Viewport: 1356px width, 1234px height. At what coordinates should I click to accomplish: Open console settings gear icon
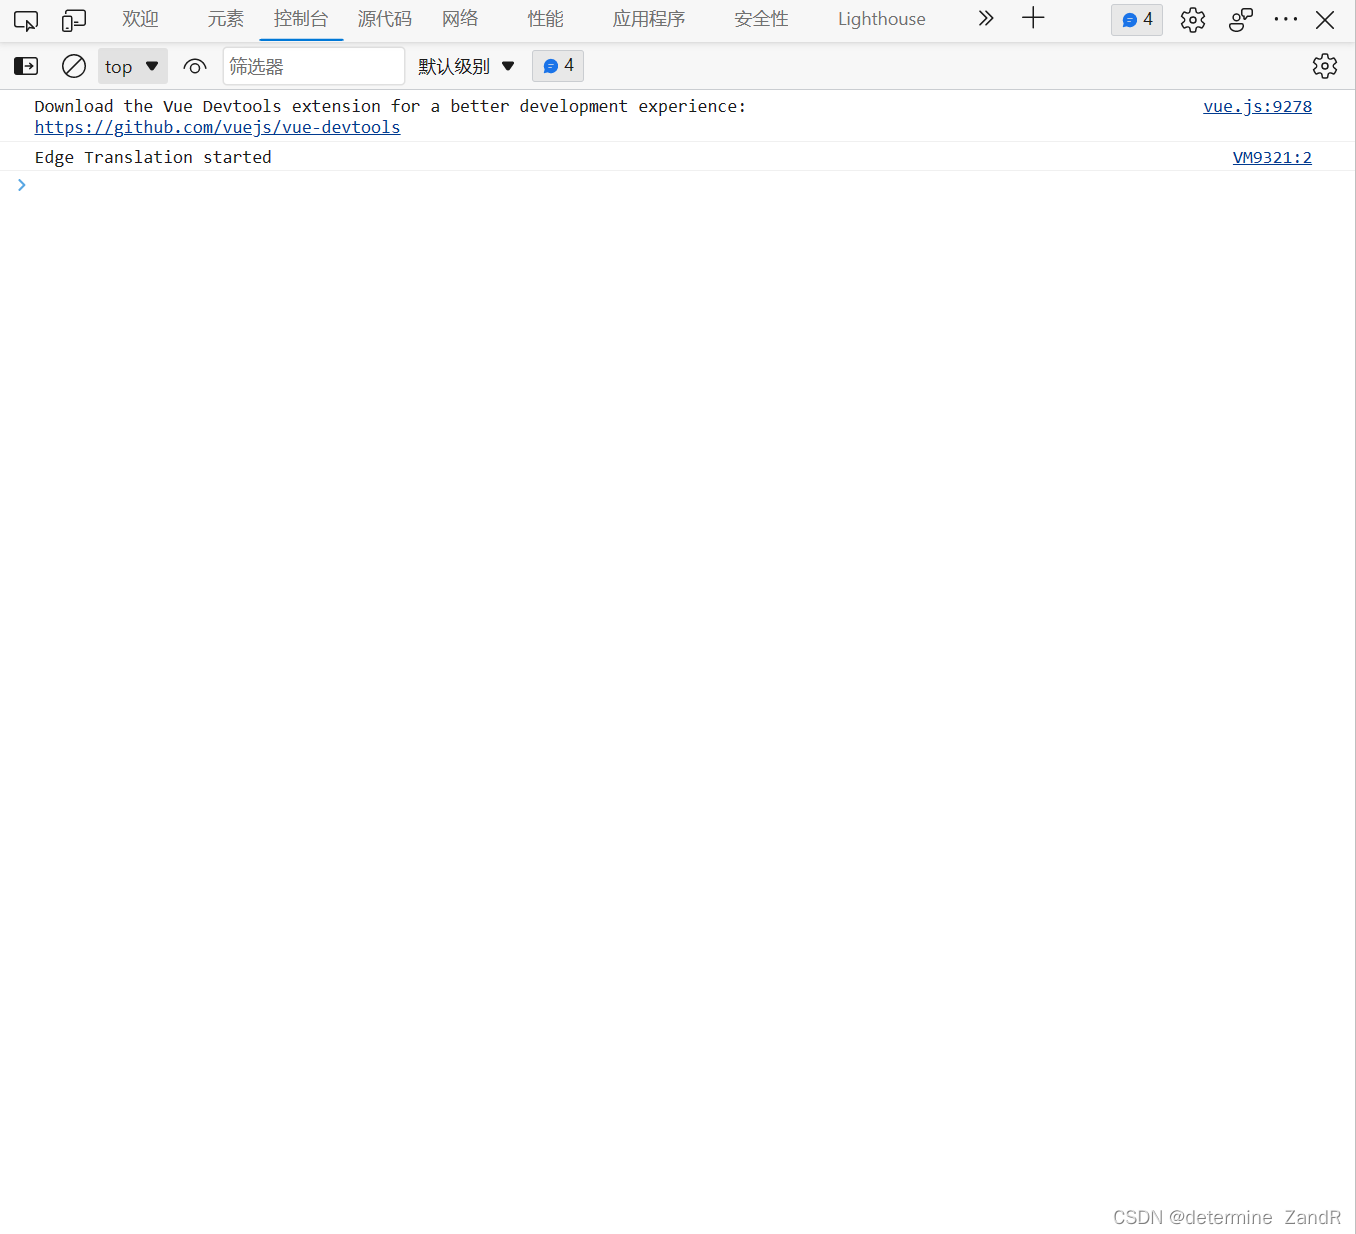tap(1325, 66)
